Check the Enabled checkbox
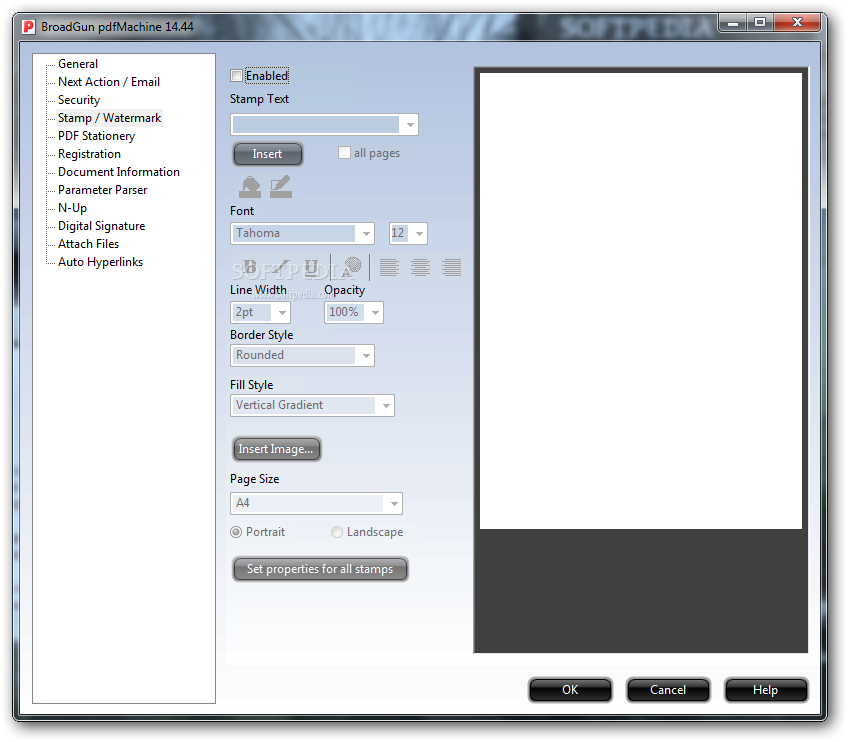The width and height of the screenshot is (848, 742). click(236, 76)
